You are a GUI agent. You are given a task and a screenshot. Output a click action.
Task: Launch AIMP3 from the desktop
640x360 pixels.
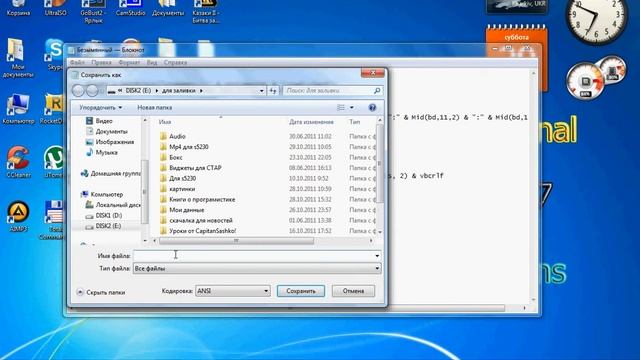tap(18, 216)
